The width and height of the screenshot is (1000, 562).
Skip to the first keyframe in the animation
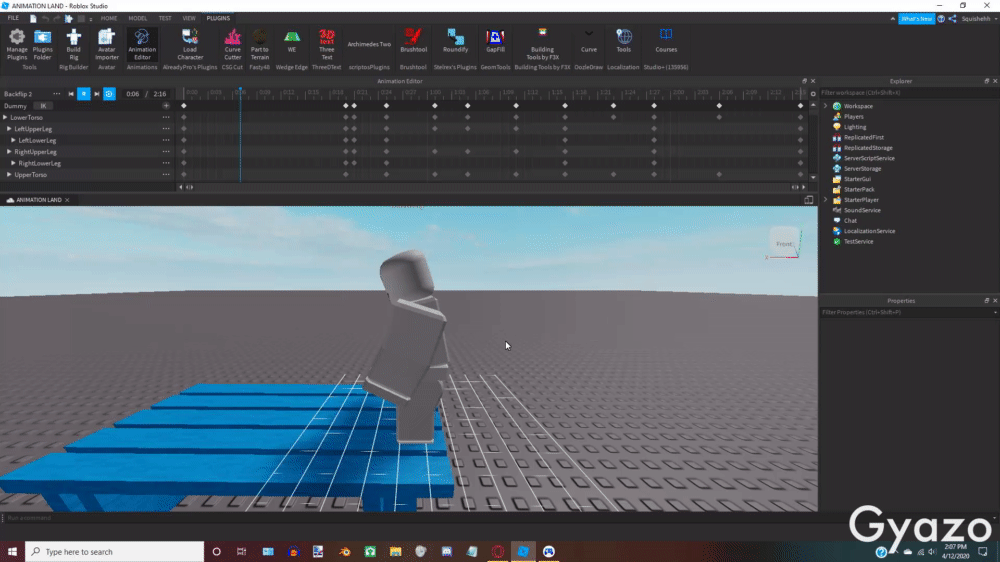click(x=71, y=94)
